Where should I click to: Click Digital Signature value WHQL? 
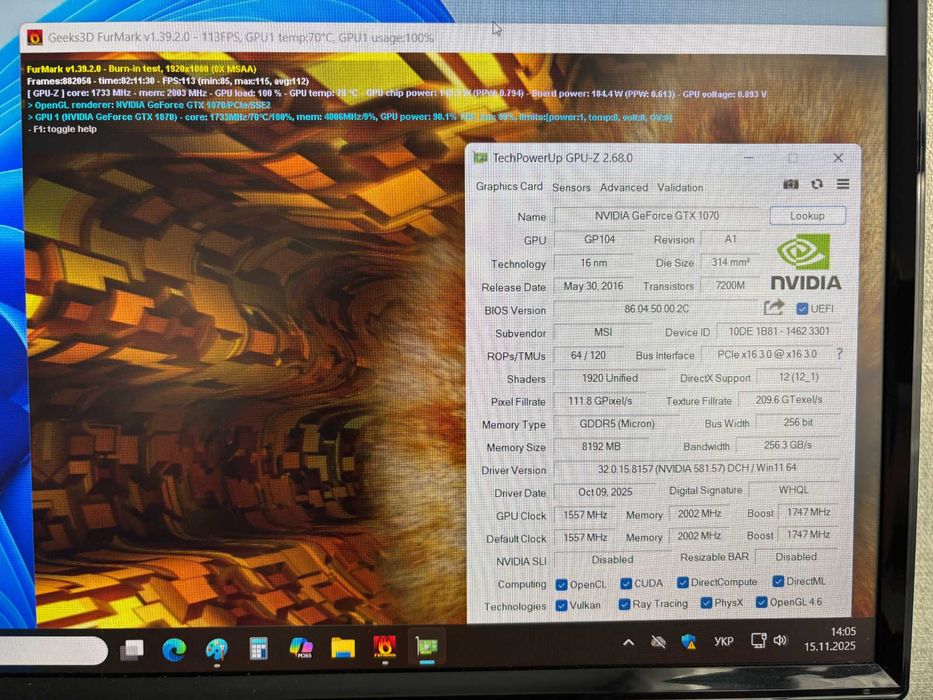click(x=794, y=489)
